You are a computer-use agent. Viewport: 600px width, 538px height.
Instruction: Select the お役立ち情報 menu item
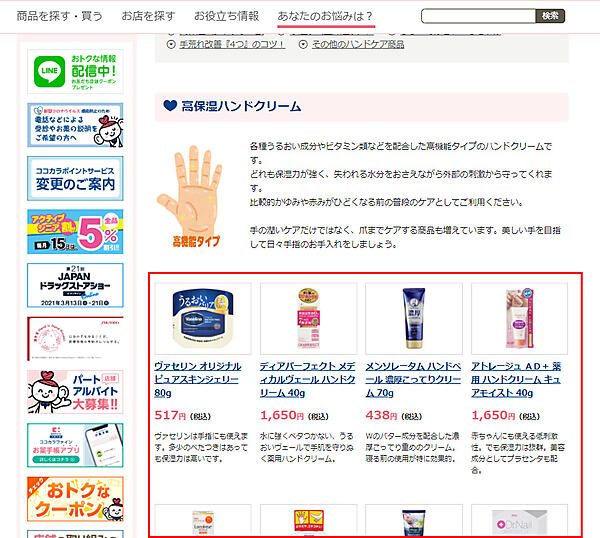227,16
